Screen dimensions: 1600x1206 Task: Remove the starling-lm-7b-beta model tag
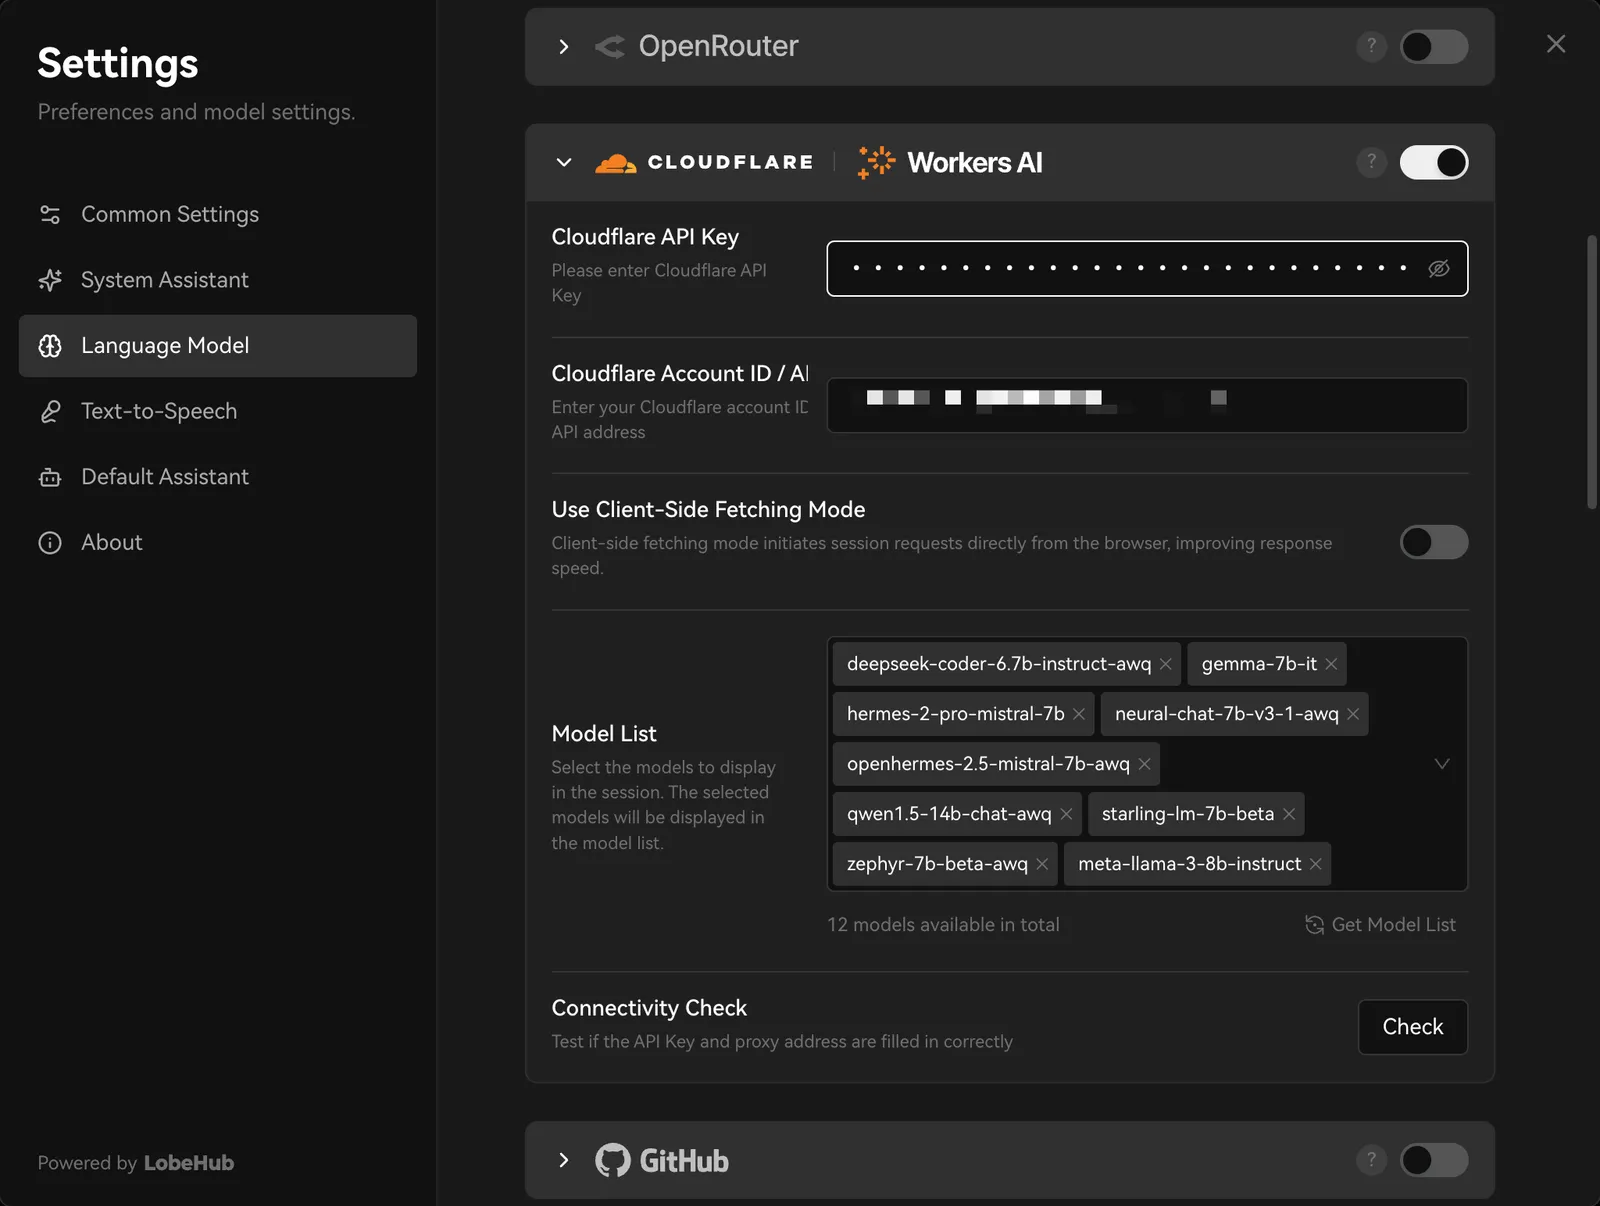pyautogui.click(x=1289, y=814)
